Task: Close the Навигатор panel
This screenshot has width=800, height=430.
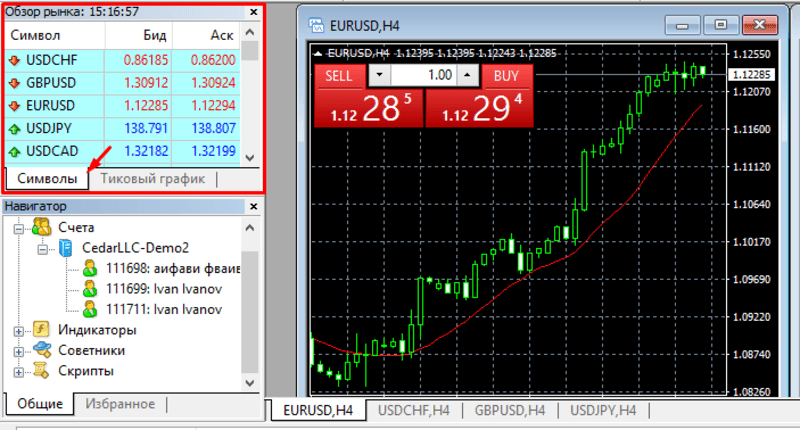Action: click(254, 207)
